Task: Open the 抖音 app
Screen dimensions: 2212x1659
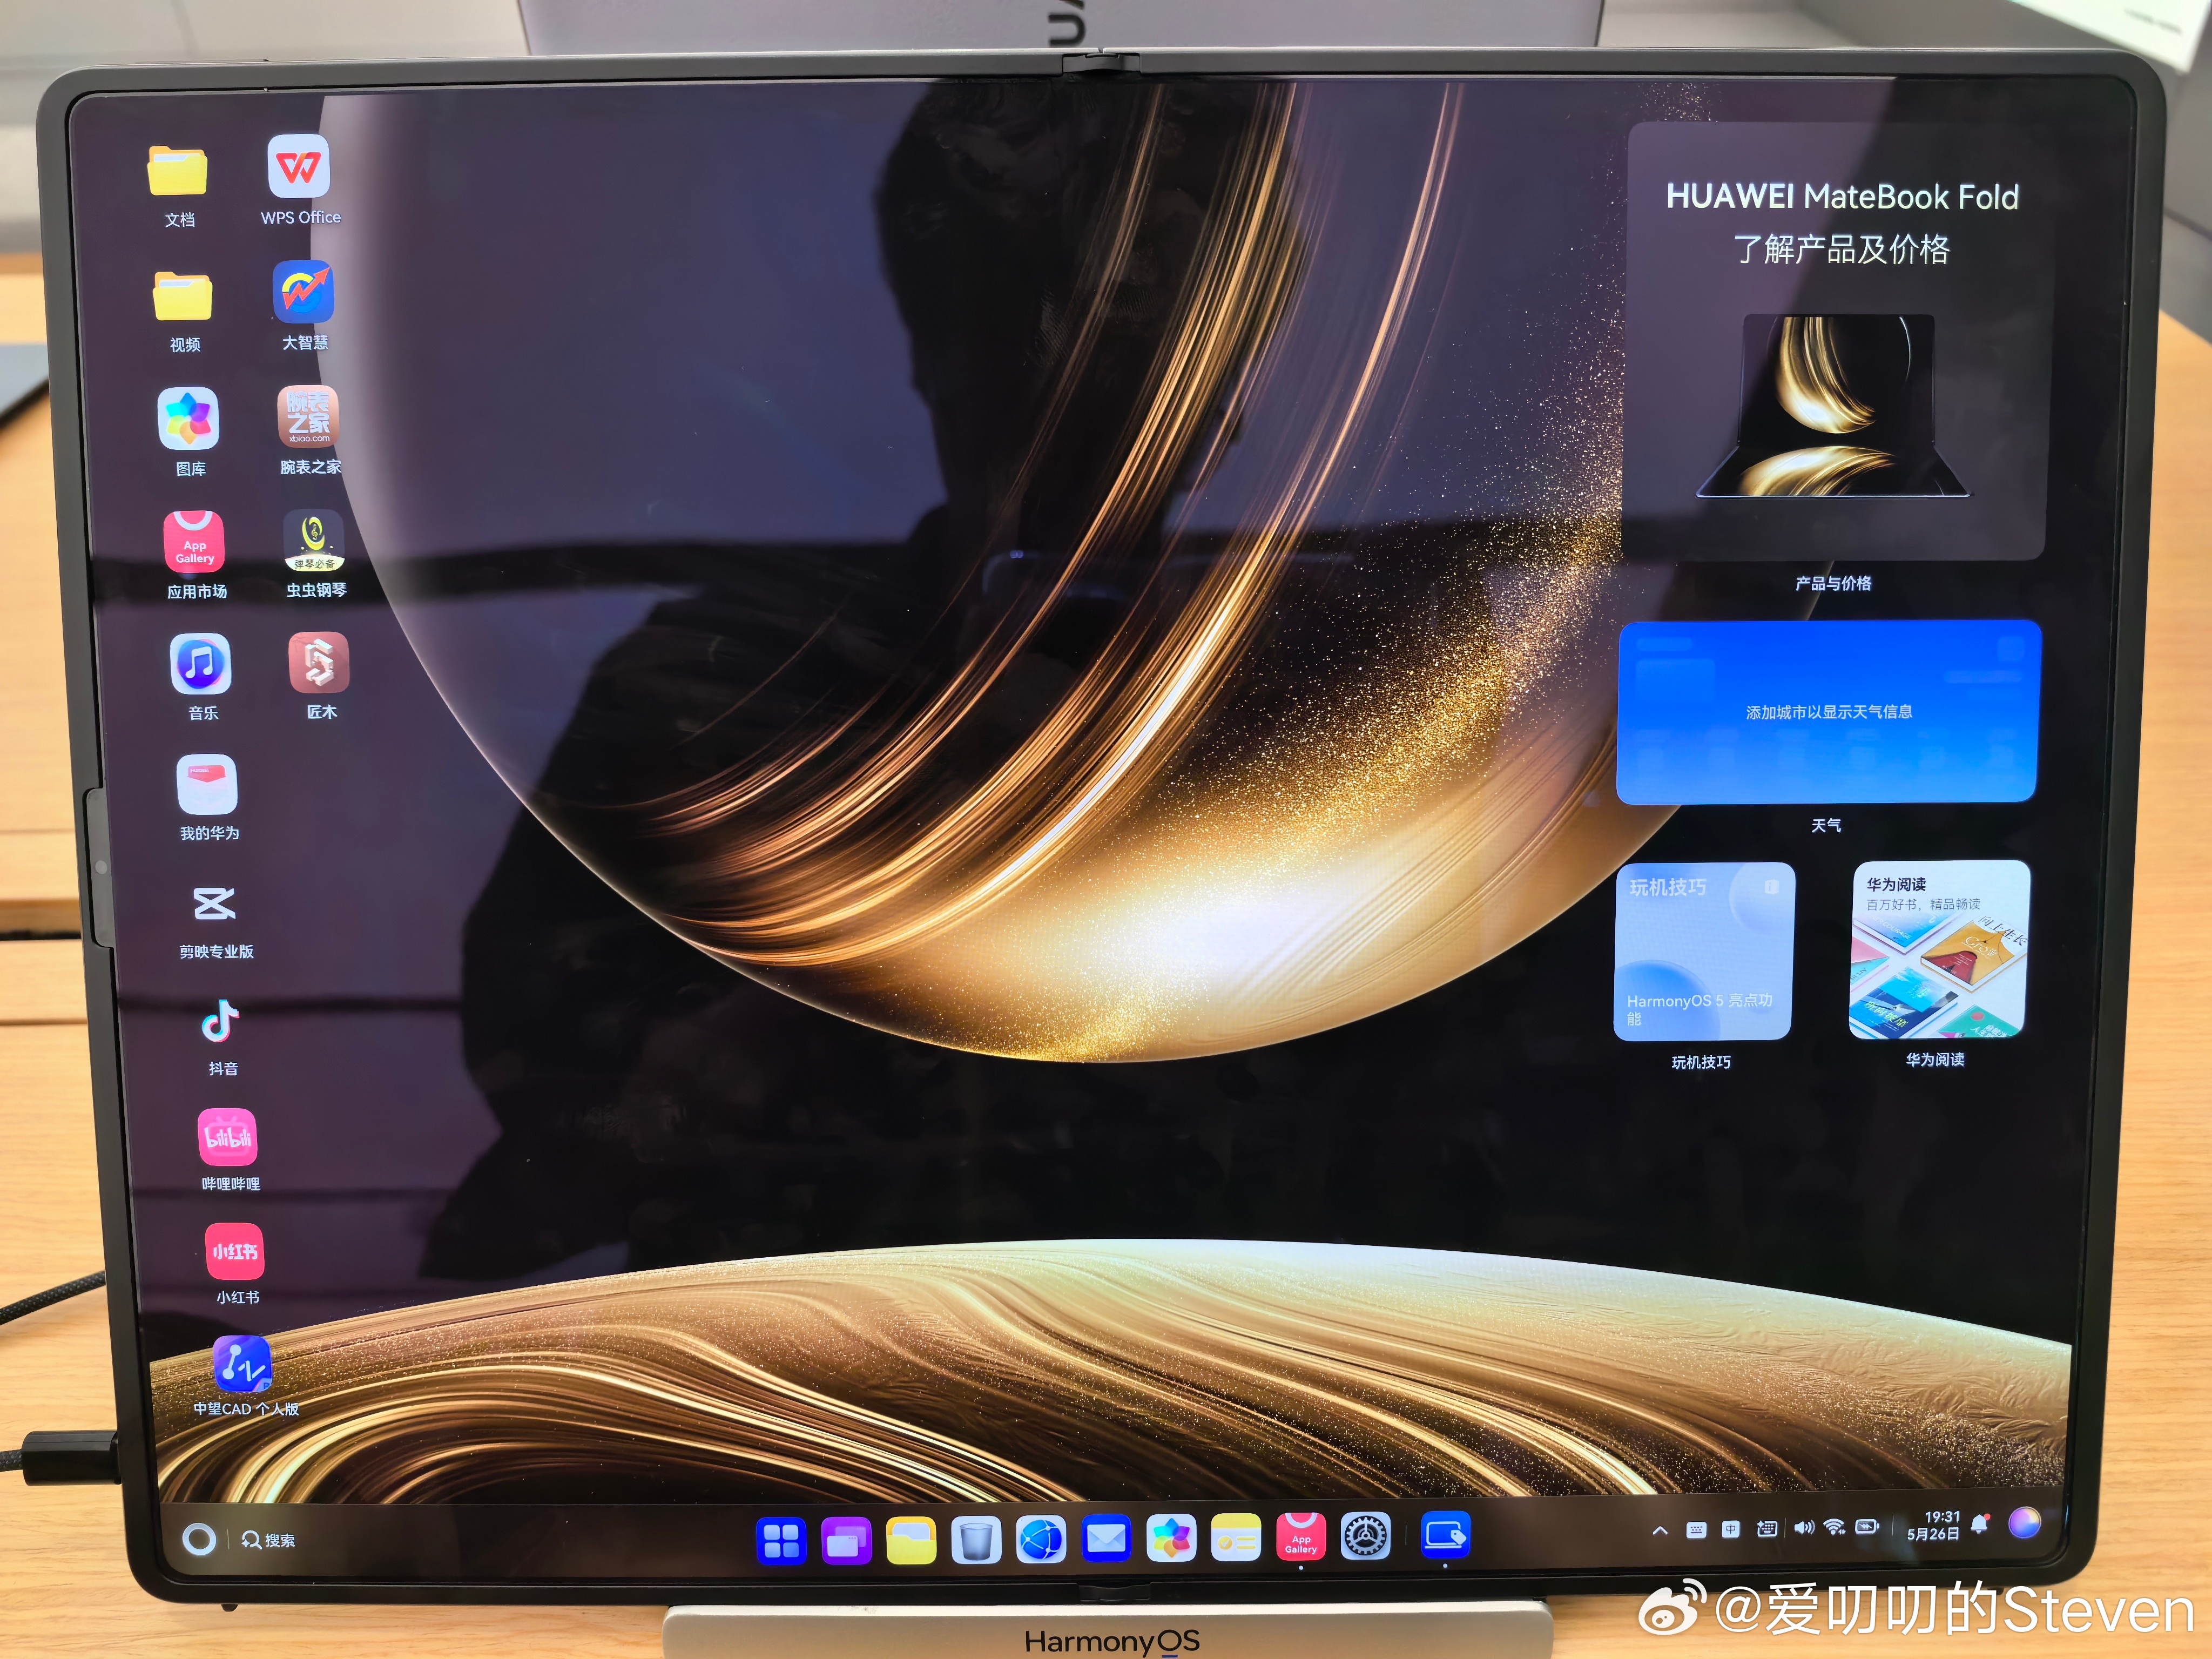Action: (x=220, y=1021)
